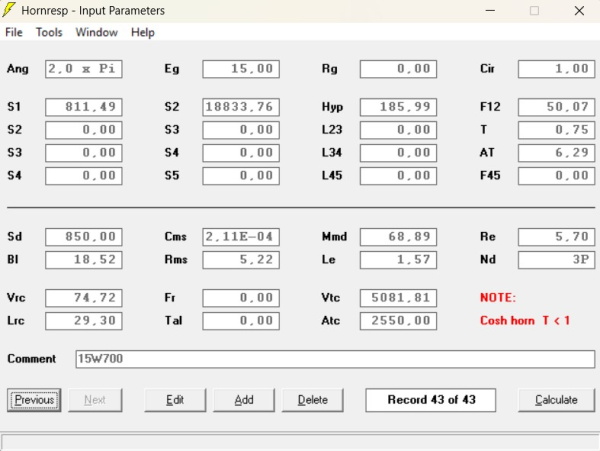Select the S1 field containing 811,49
The width and height of the screenshot is (600, 451).
pyautogui.click(x=83, y=108)
